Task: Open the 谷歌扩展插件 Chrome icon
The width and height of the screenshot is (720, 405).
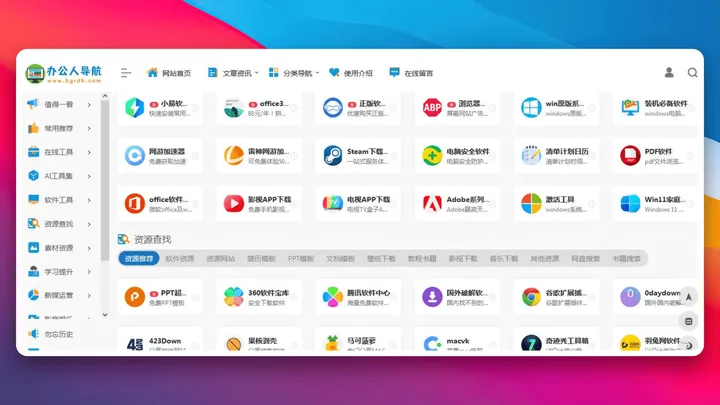Action: pyautogui.click(x=531, y=297)
